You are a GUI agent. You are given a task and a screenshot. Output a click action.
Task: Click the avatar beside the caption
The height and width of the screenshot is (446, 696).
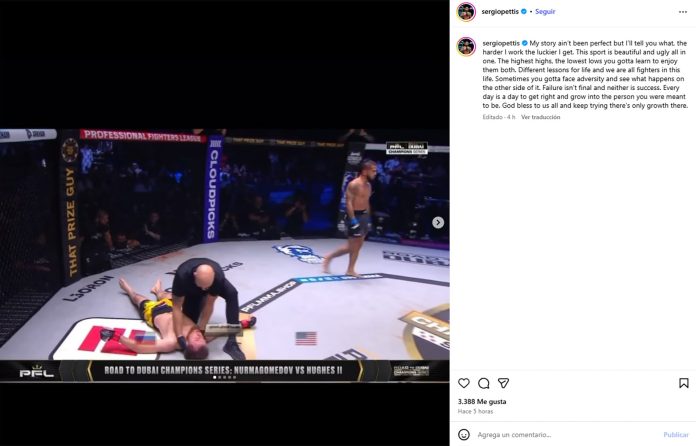tap(466, 47)
